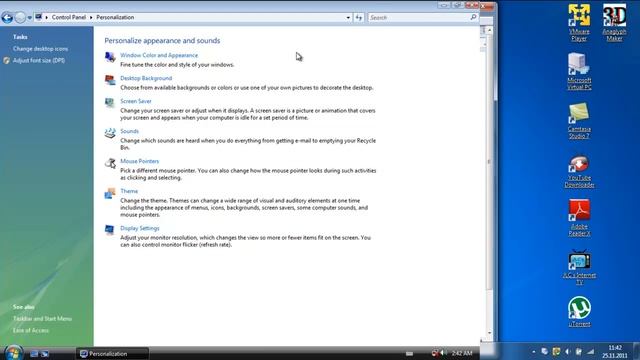
Task: Click the Screen Saver monitor icon
Action: [110, 103]
